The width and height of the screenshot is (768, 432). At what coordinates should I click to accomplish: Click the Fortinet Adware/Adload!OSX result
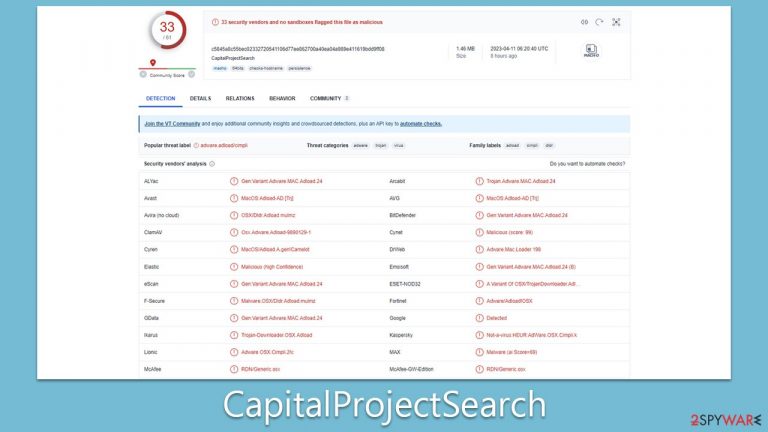tap(509, 301)
